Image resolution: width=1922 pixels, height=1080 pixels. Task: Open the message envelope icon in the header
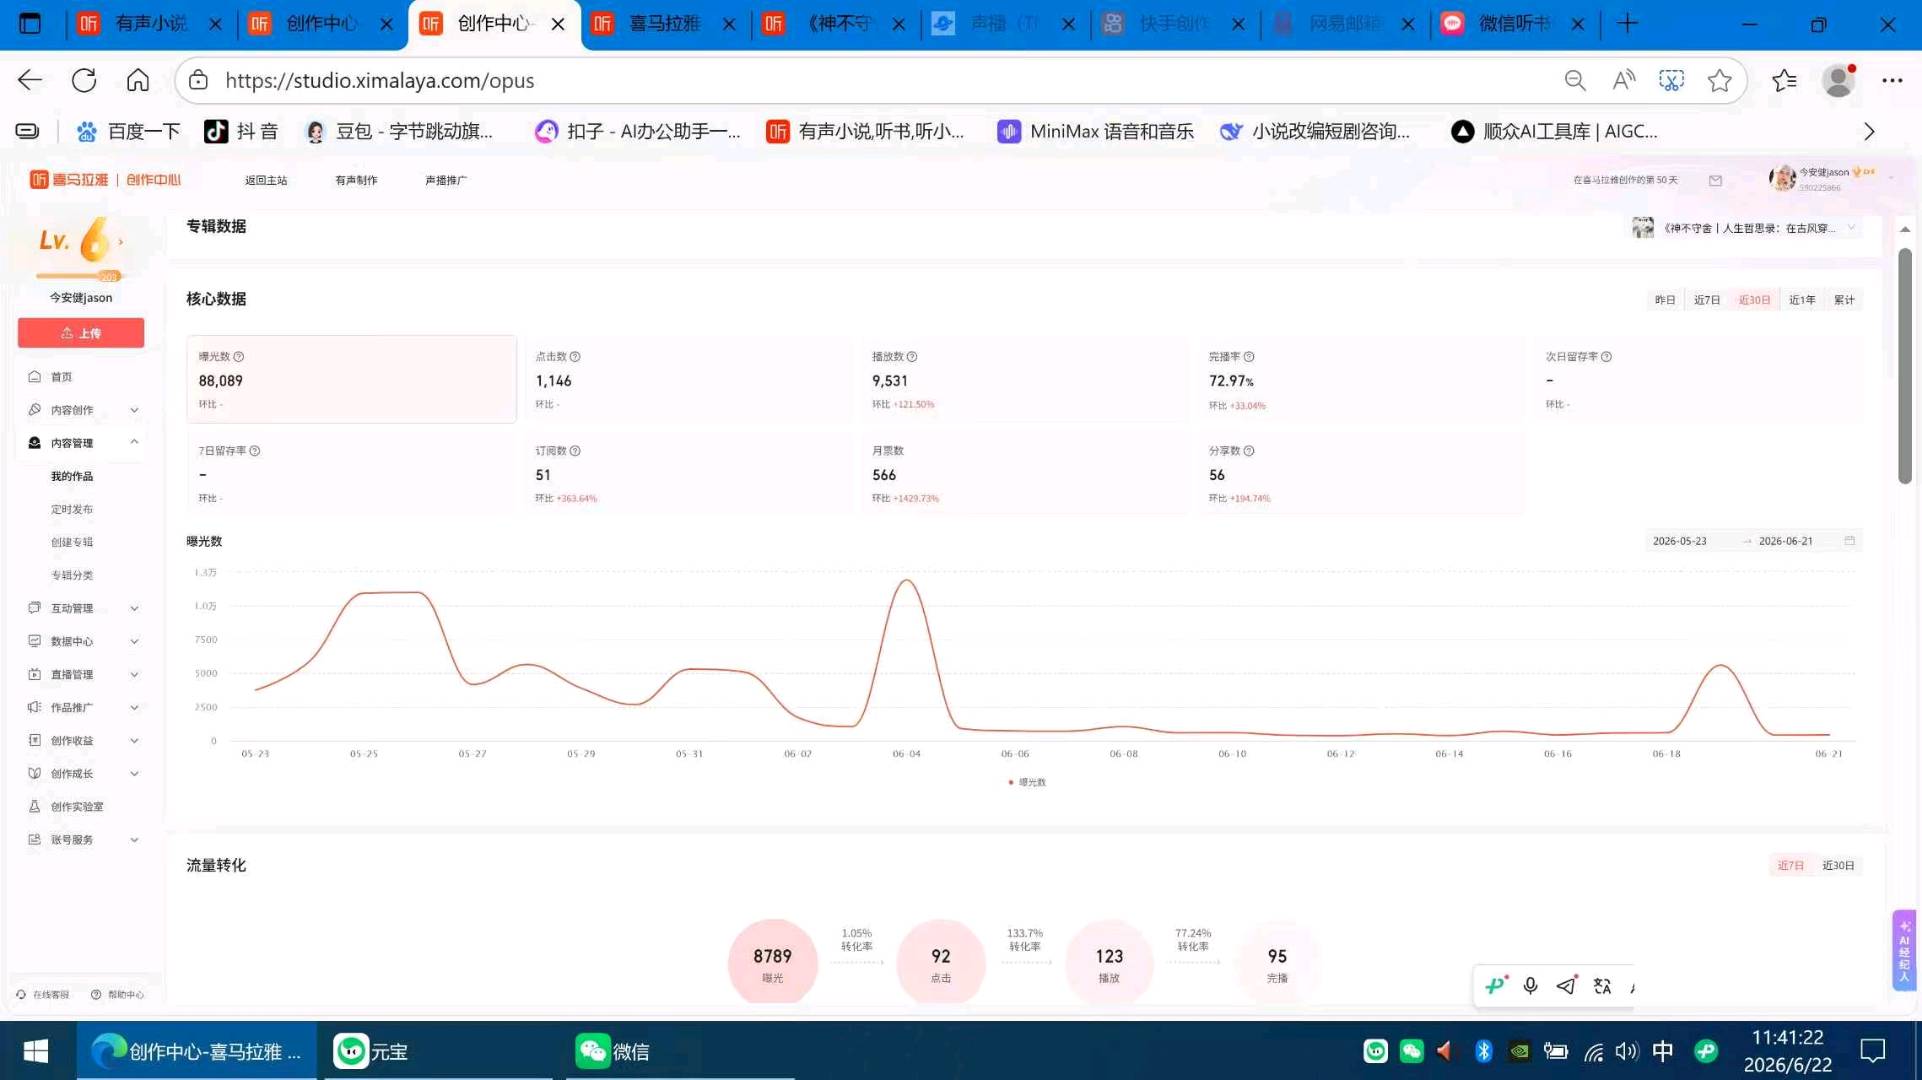point(1715,180)
